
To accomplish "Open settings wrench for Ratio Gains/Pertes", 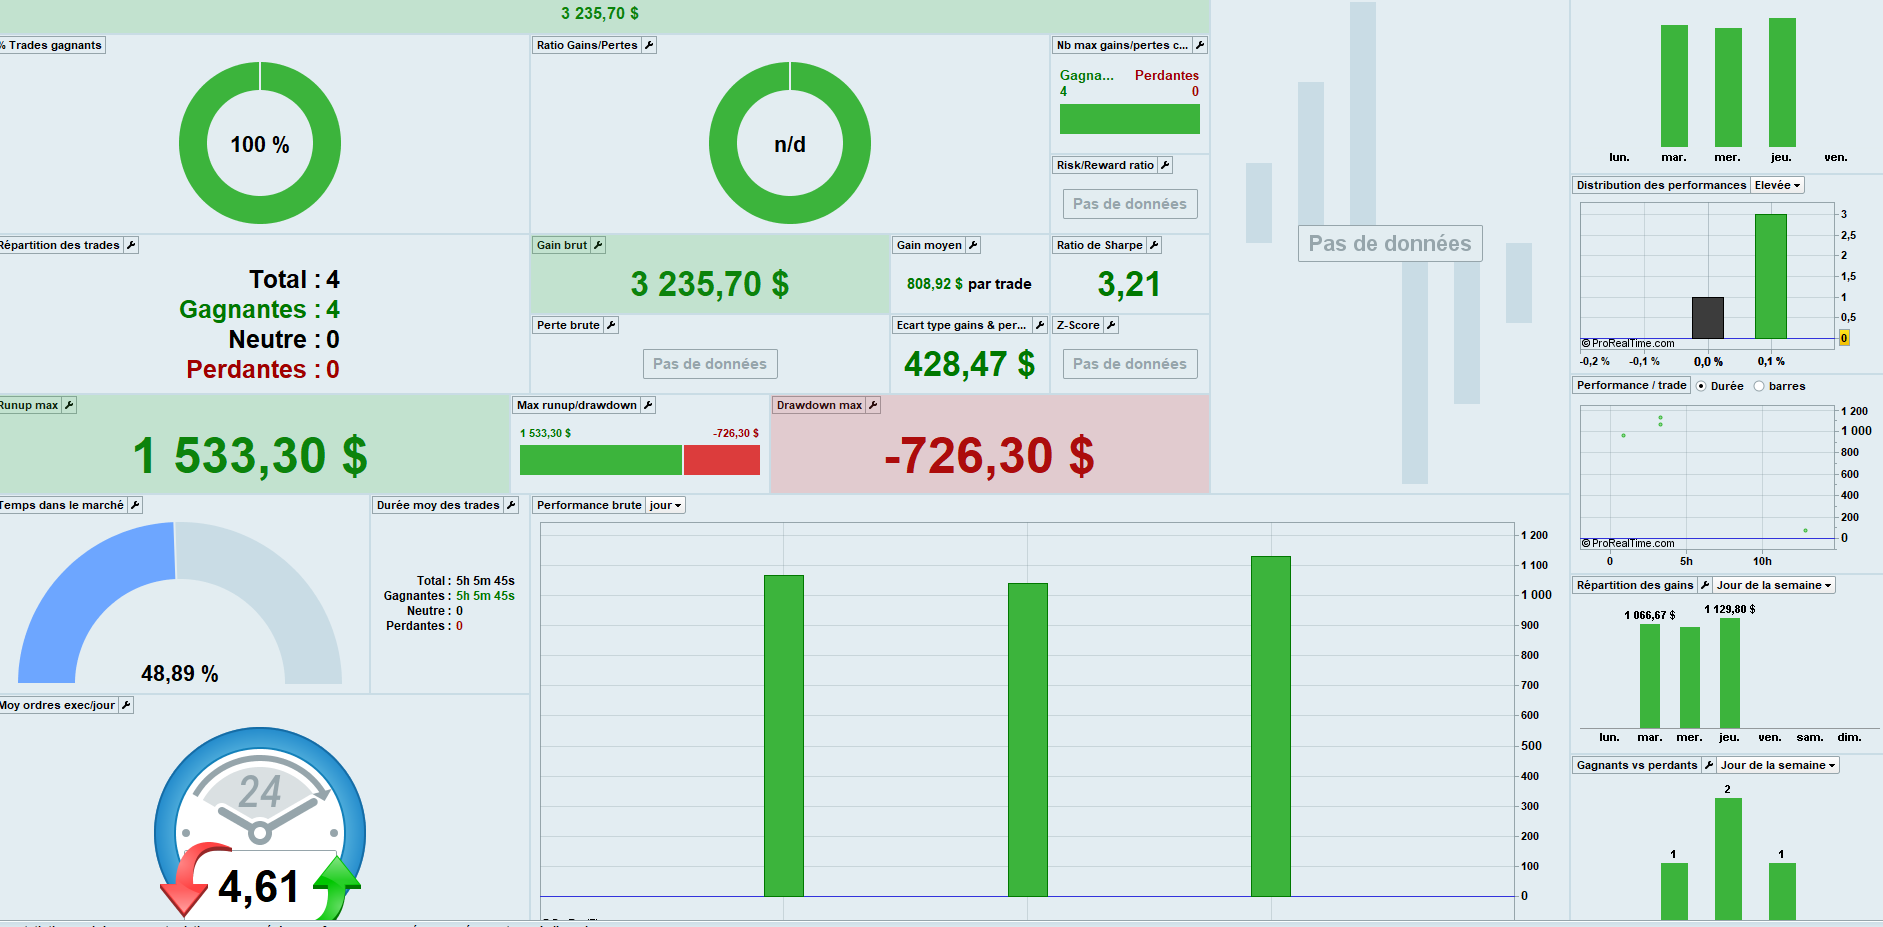I will [x=649, y=45].
